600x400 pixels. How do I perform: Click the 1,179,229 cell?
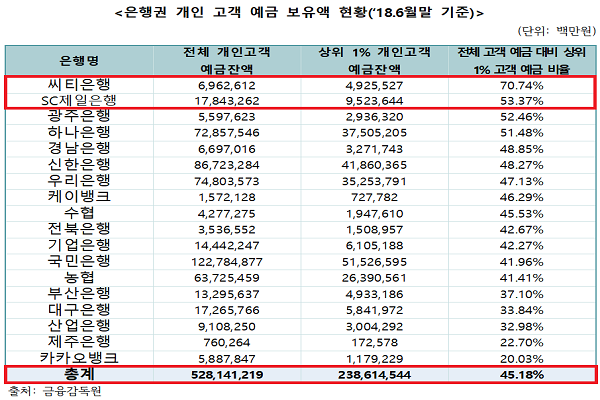click(375, 359)
